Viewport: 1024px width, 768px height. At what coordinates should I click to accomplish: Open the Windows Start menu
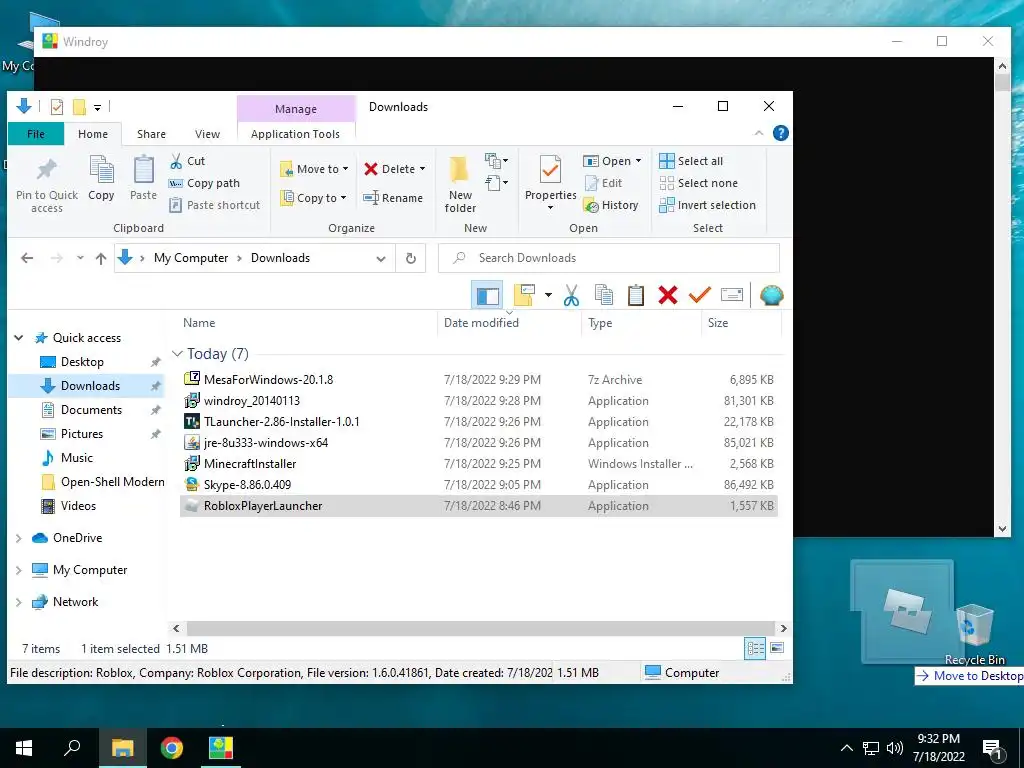click(x=24, y=748)
